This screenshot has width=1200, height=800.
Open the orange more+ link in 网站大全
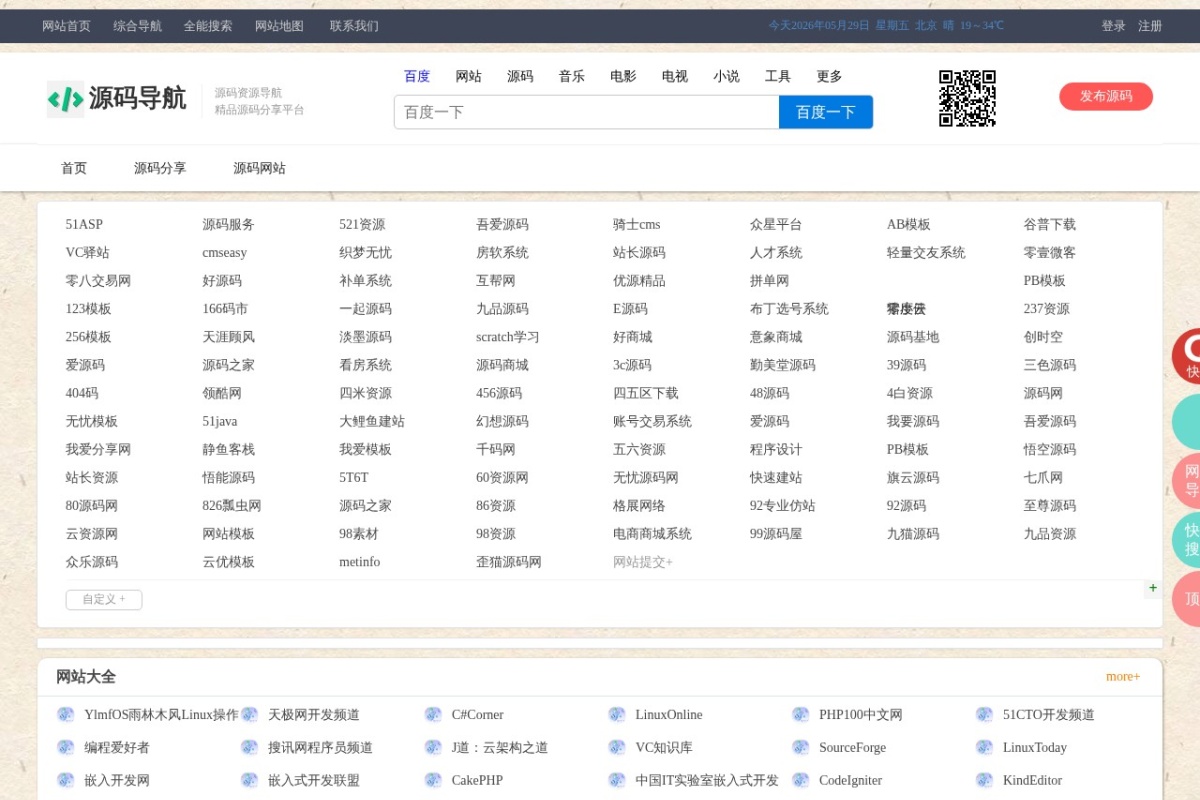click(x=1123, y=677)
